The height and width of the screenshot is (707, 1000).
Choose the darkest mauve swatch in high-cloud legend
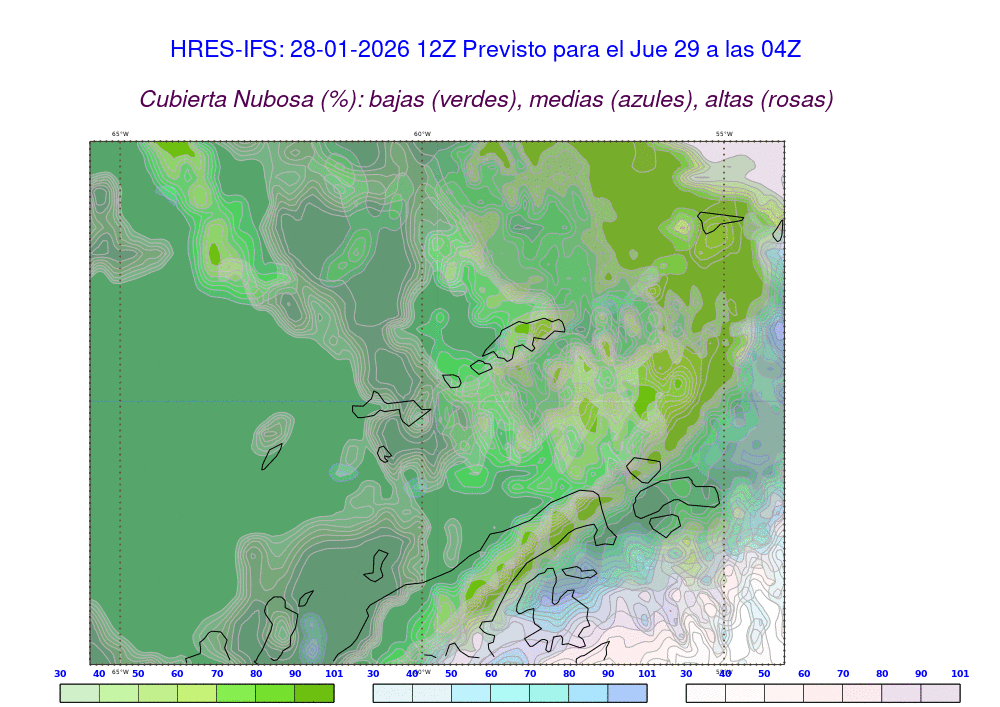(940, 693)
